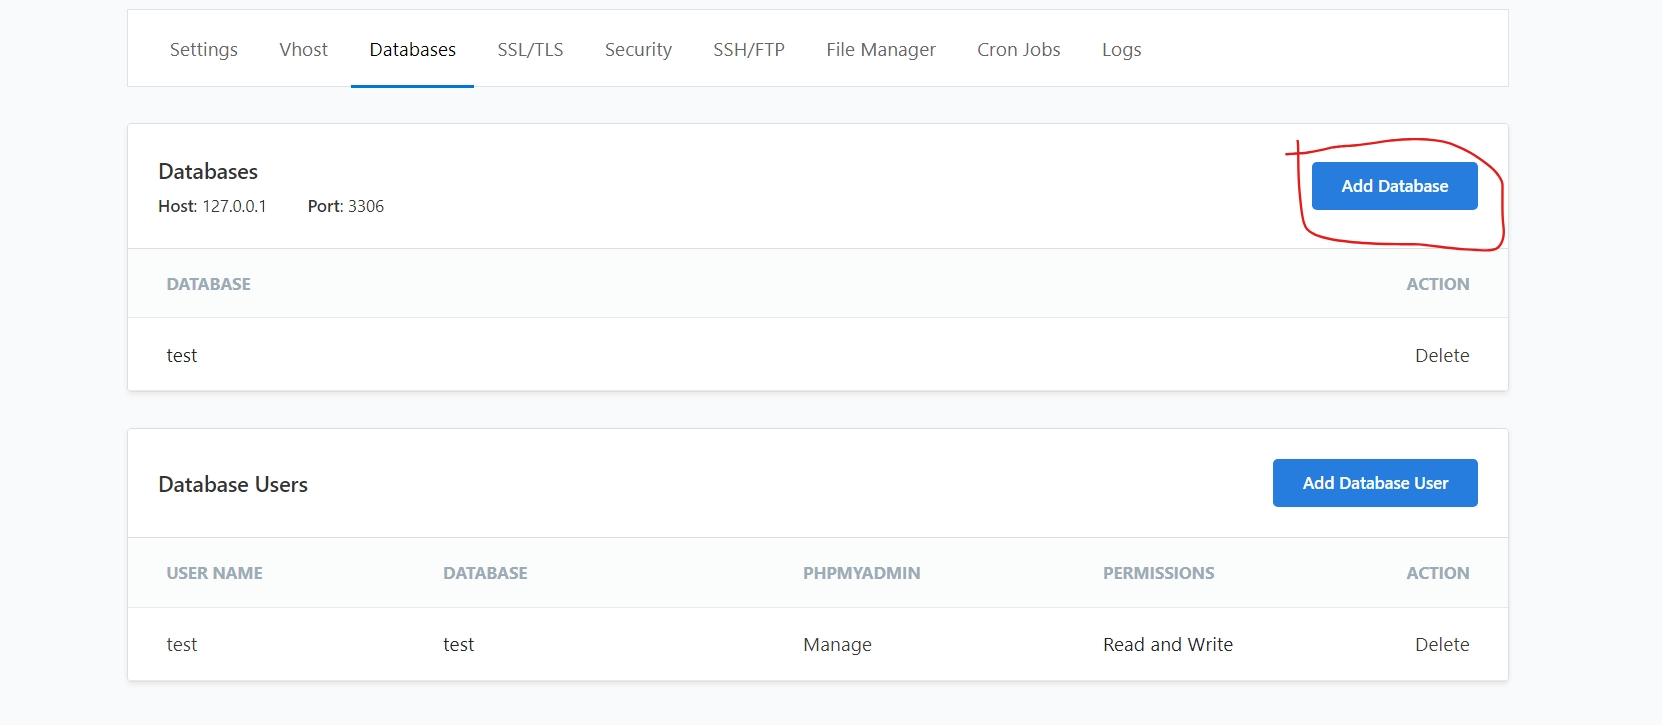Image resolution: width=1662 pixels, height=725 pixels.
Task: Delete the test database
Action: click(x=1442, y=355)
